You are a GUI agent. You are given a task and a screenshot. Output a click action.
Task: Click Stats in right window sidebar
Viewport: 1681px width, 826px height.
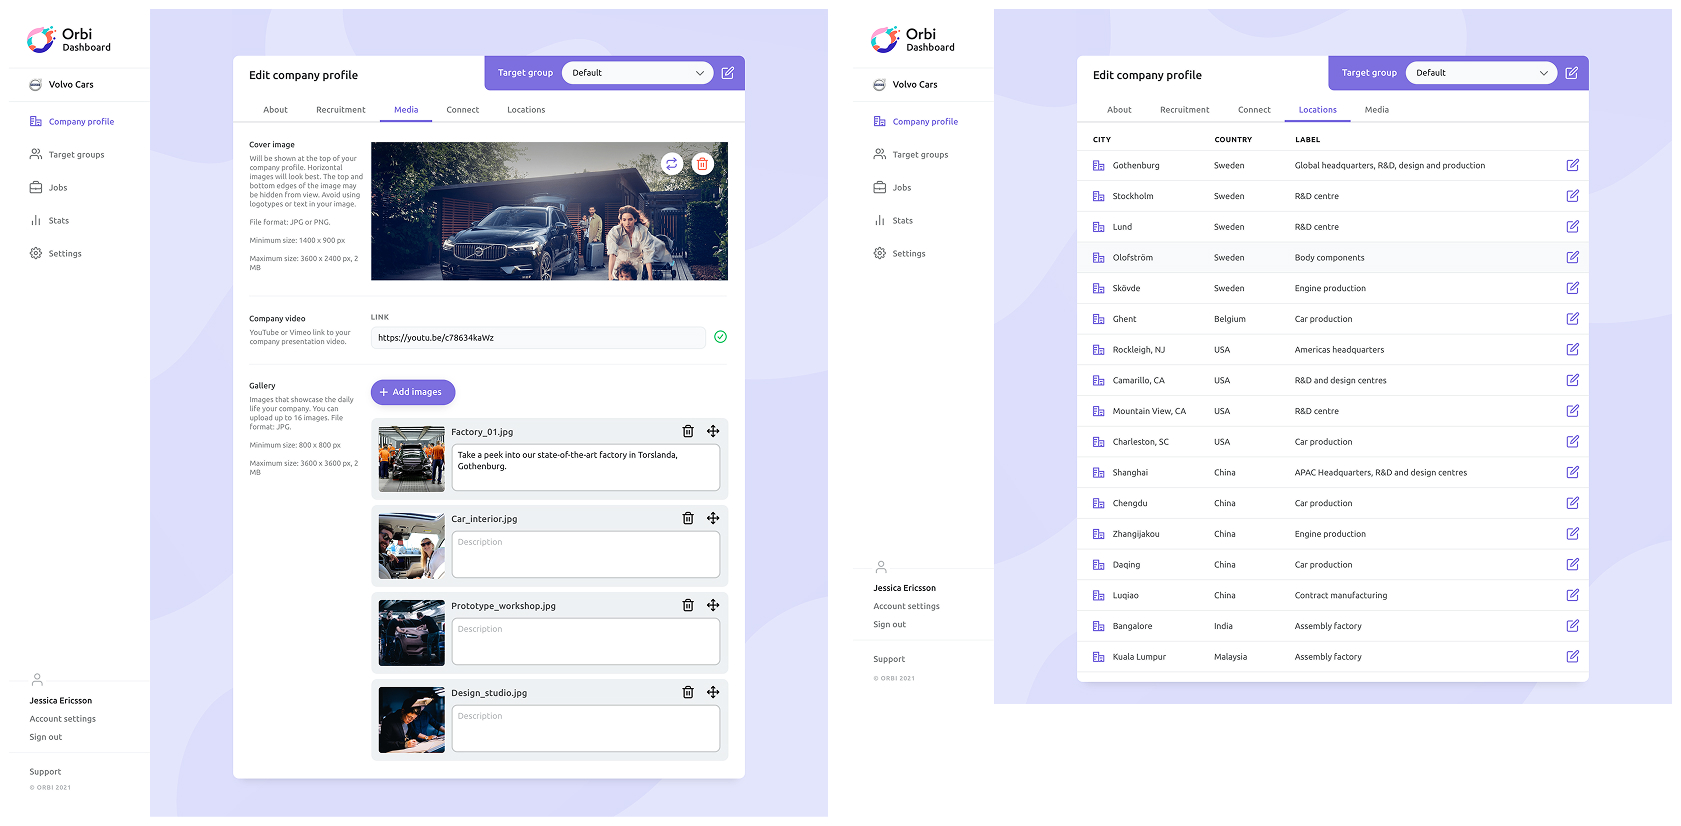pos(893,221)
